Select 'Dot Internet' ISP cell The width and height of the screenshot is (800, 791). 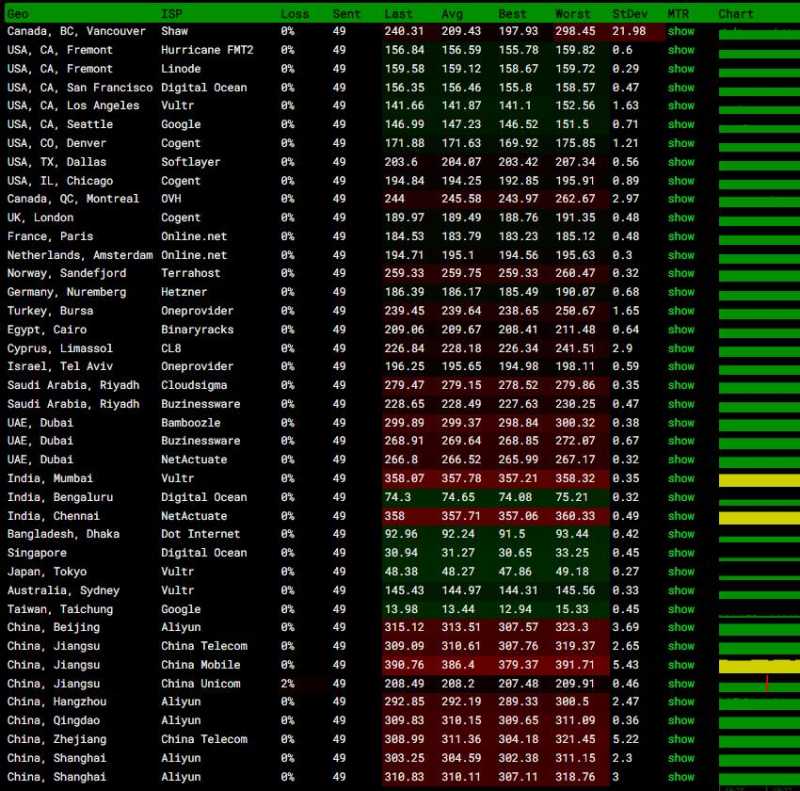click(200, 534)
